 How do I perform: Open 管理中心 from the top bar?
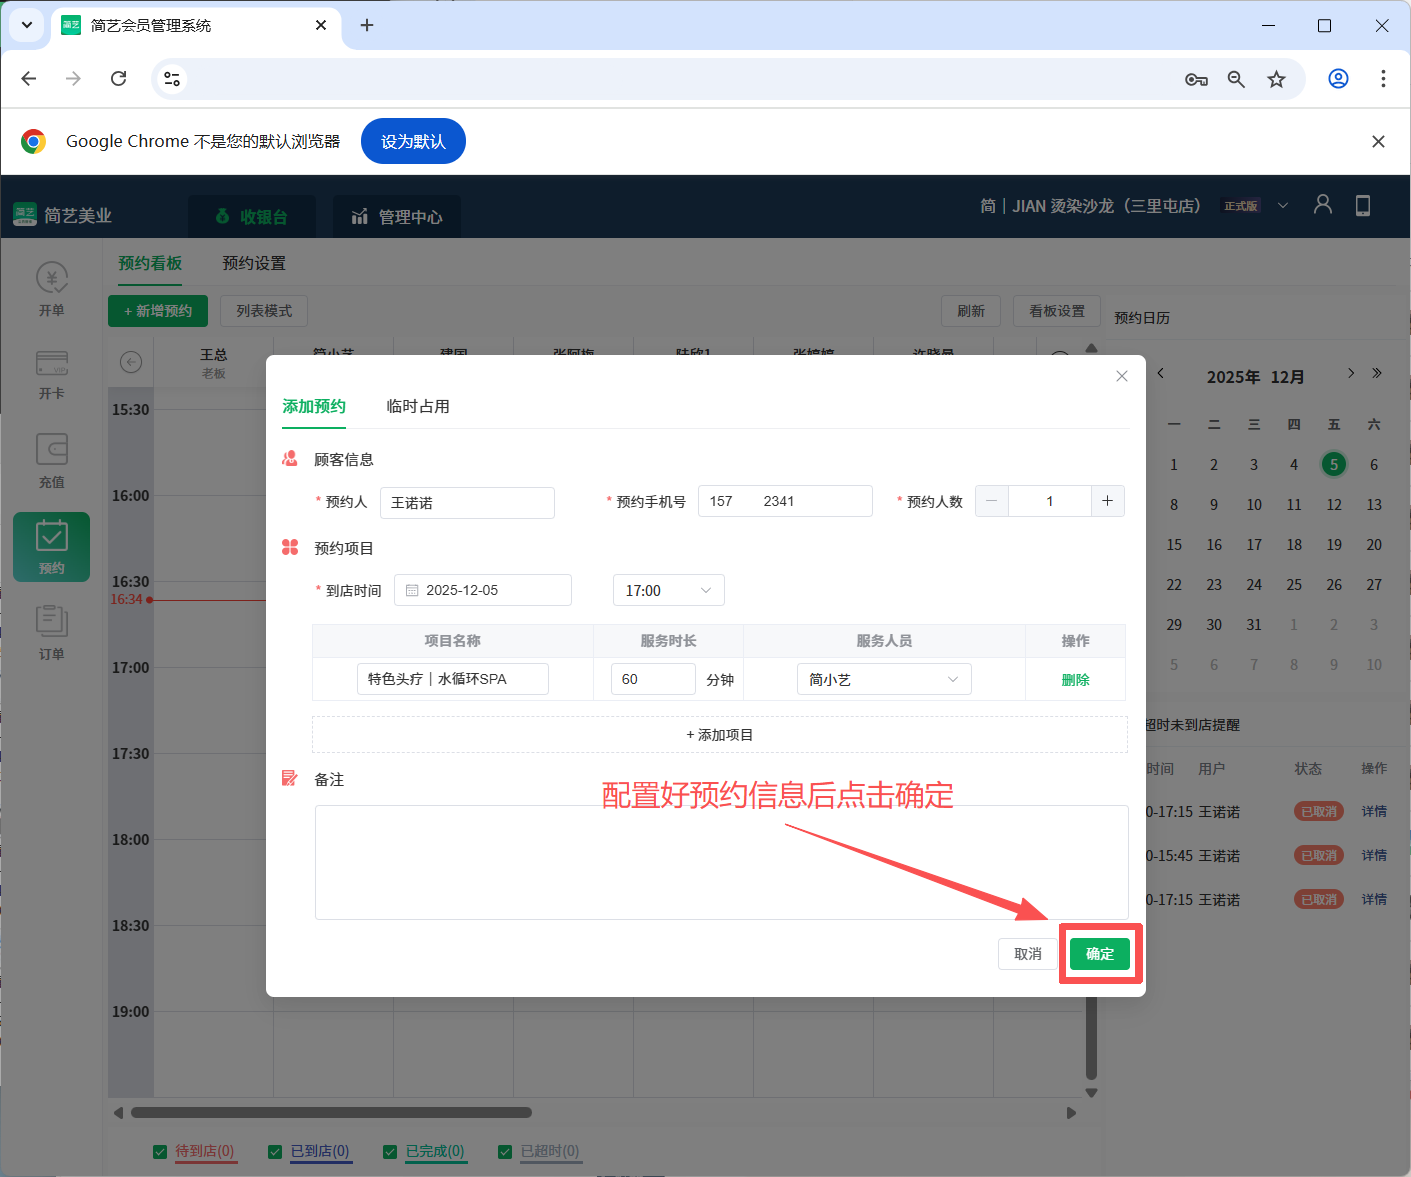pos(397,216)
